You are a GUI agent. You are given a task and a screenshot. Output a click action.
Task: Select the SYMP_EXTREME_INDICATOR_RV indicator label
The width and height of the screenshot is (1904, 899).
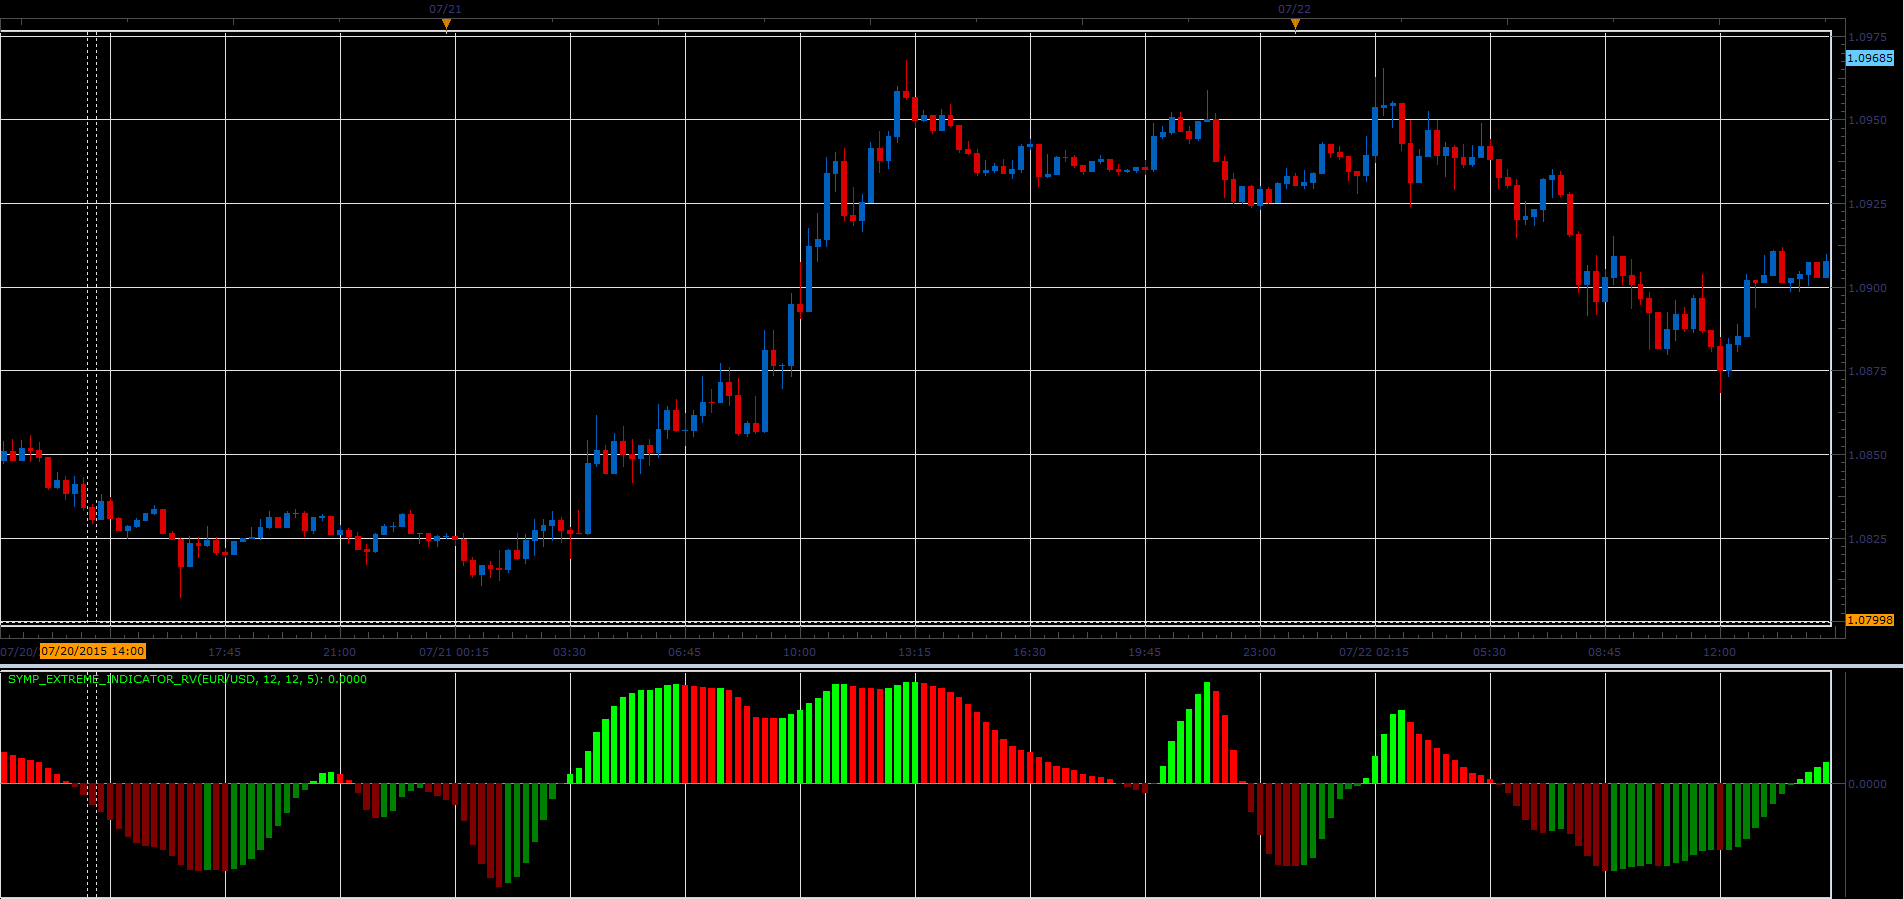click(x=187, y=679)
